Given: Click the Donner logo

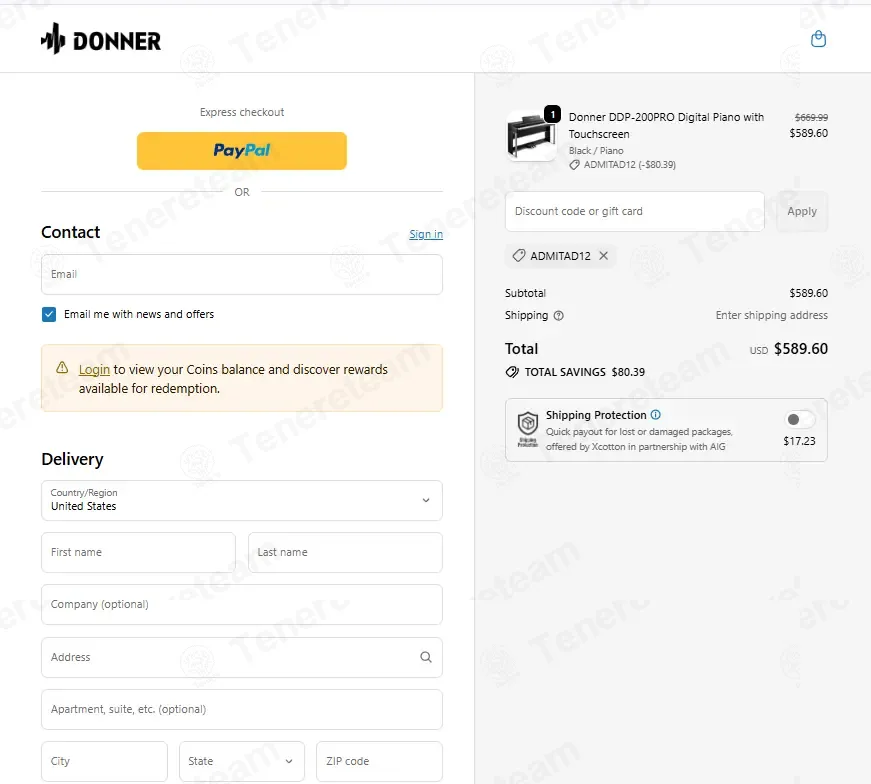Looking at the screenshot, I should (101, 39).
